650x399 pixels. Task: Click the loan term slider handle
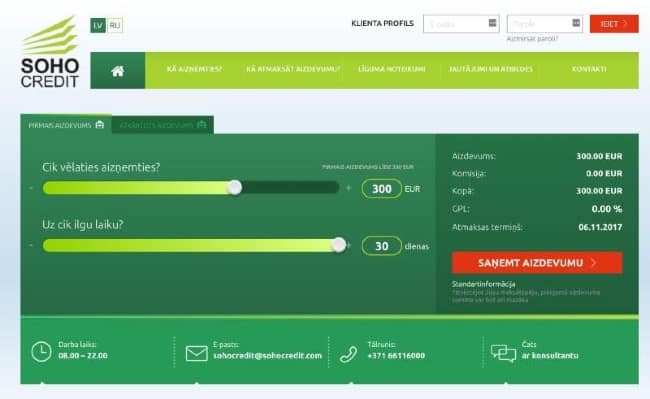339,245
